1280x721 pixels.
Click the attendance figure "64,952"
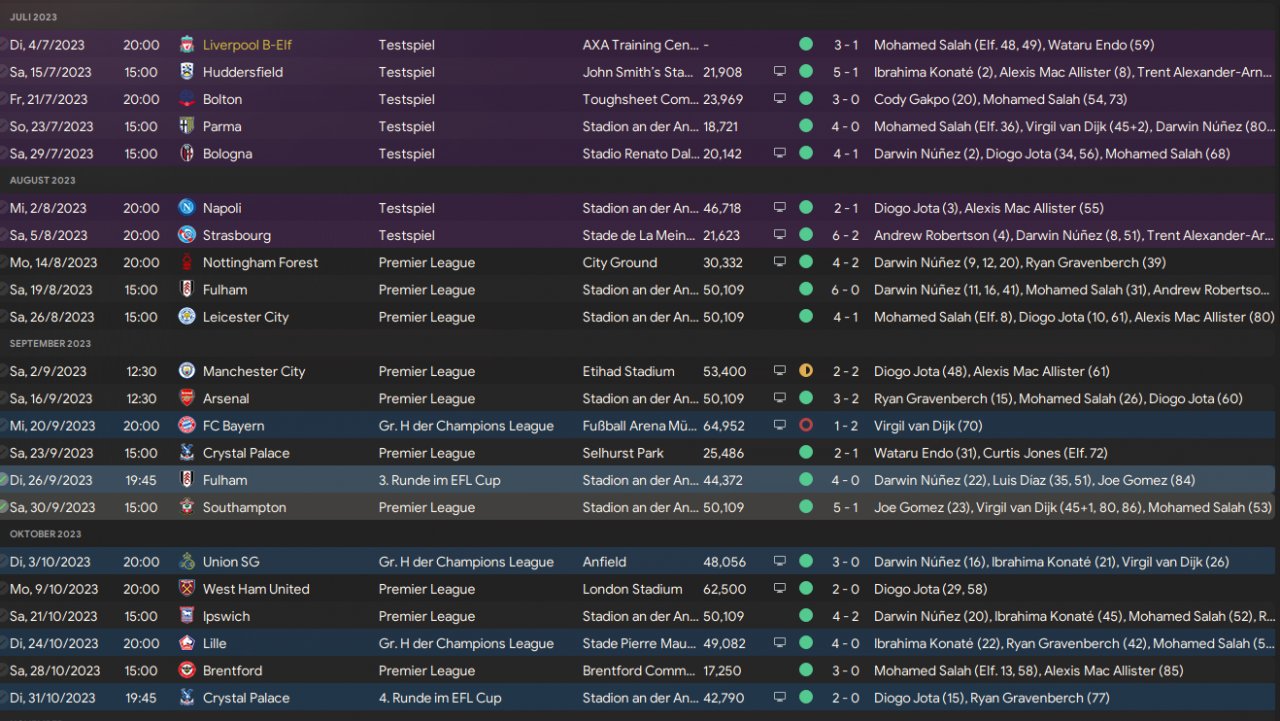pos(724,426)
